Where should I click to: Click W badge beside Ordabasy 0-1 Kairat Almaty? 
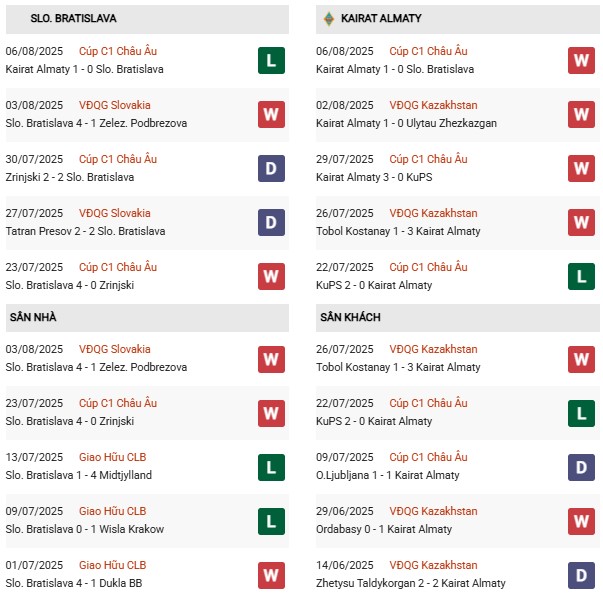pos(581,520)
